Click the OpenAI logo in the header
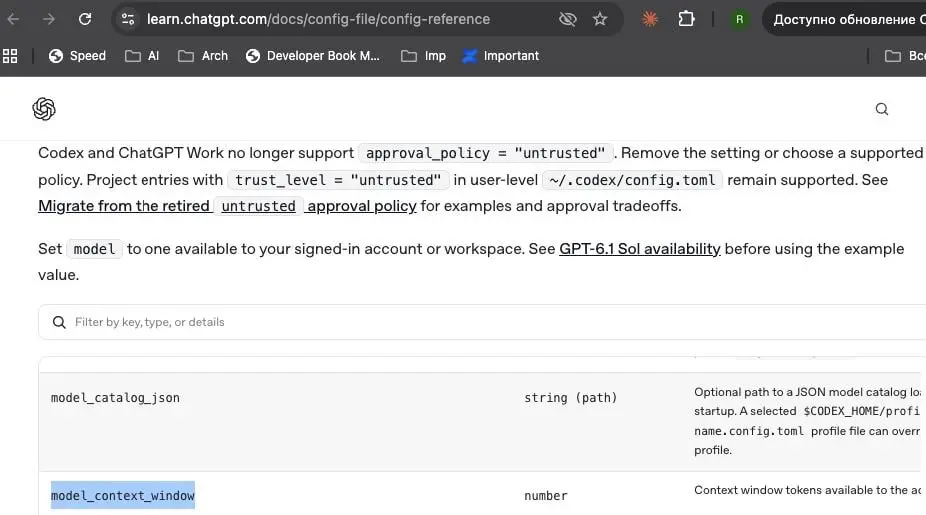This screenshot has width=926, height=515. pyautogui.click(x=44, y=109)
